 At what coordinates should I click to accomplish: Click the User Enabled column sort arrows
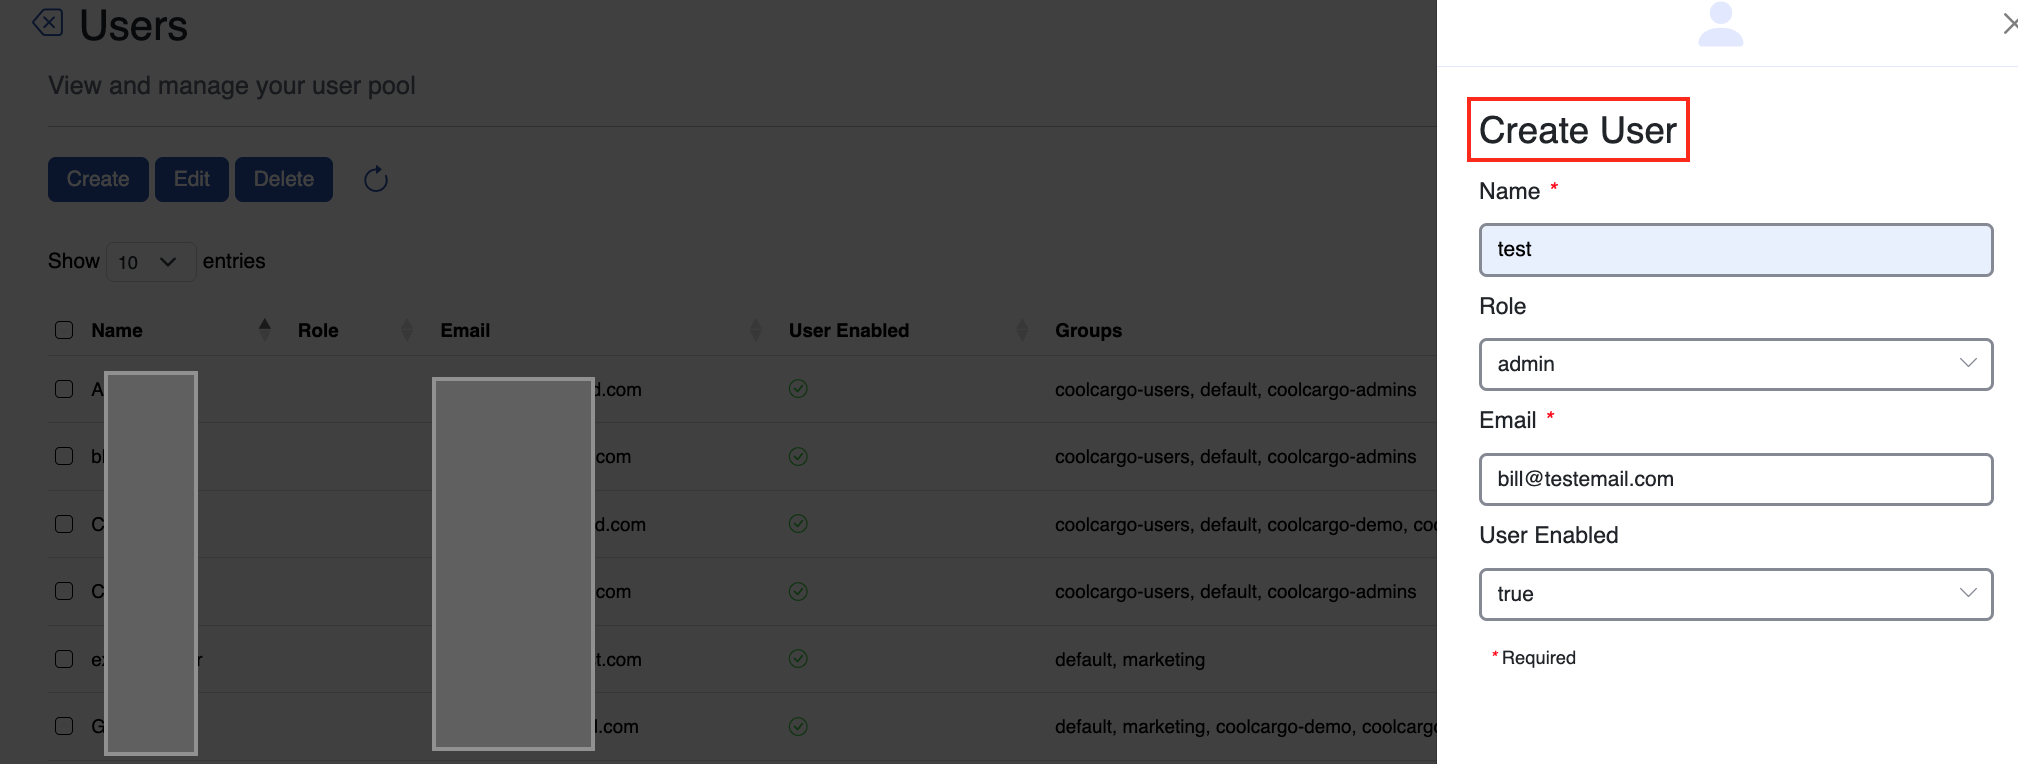tap(1022, 329)
